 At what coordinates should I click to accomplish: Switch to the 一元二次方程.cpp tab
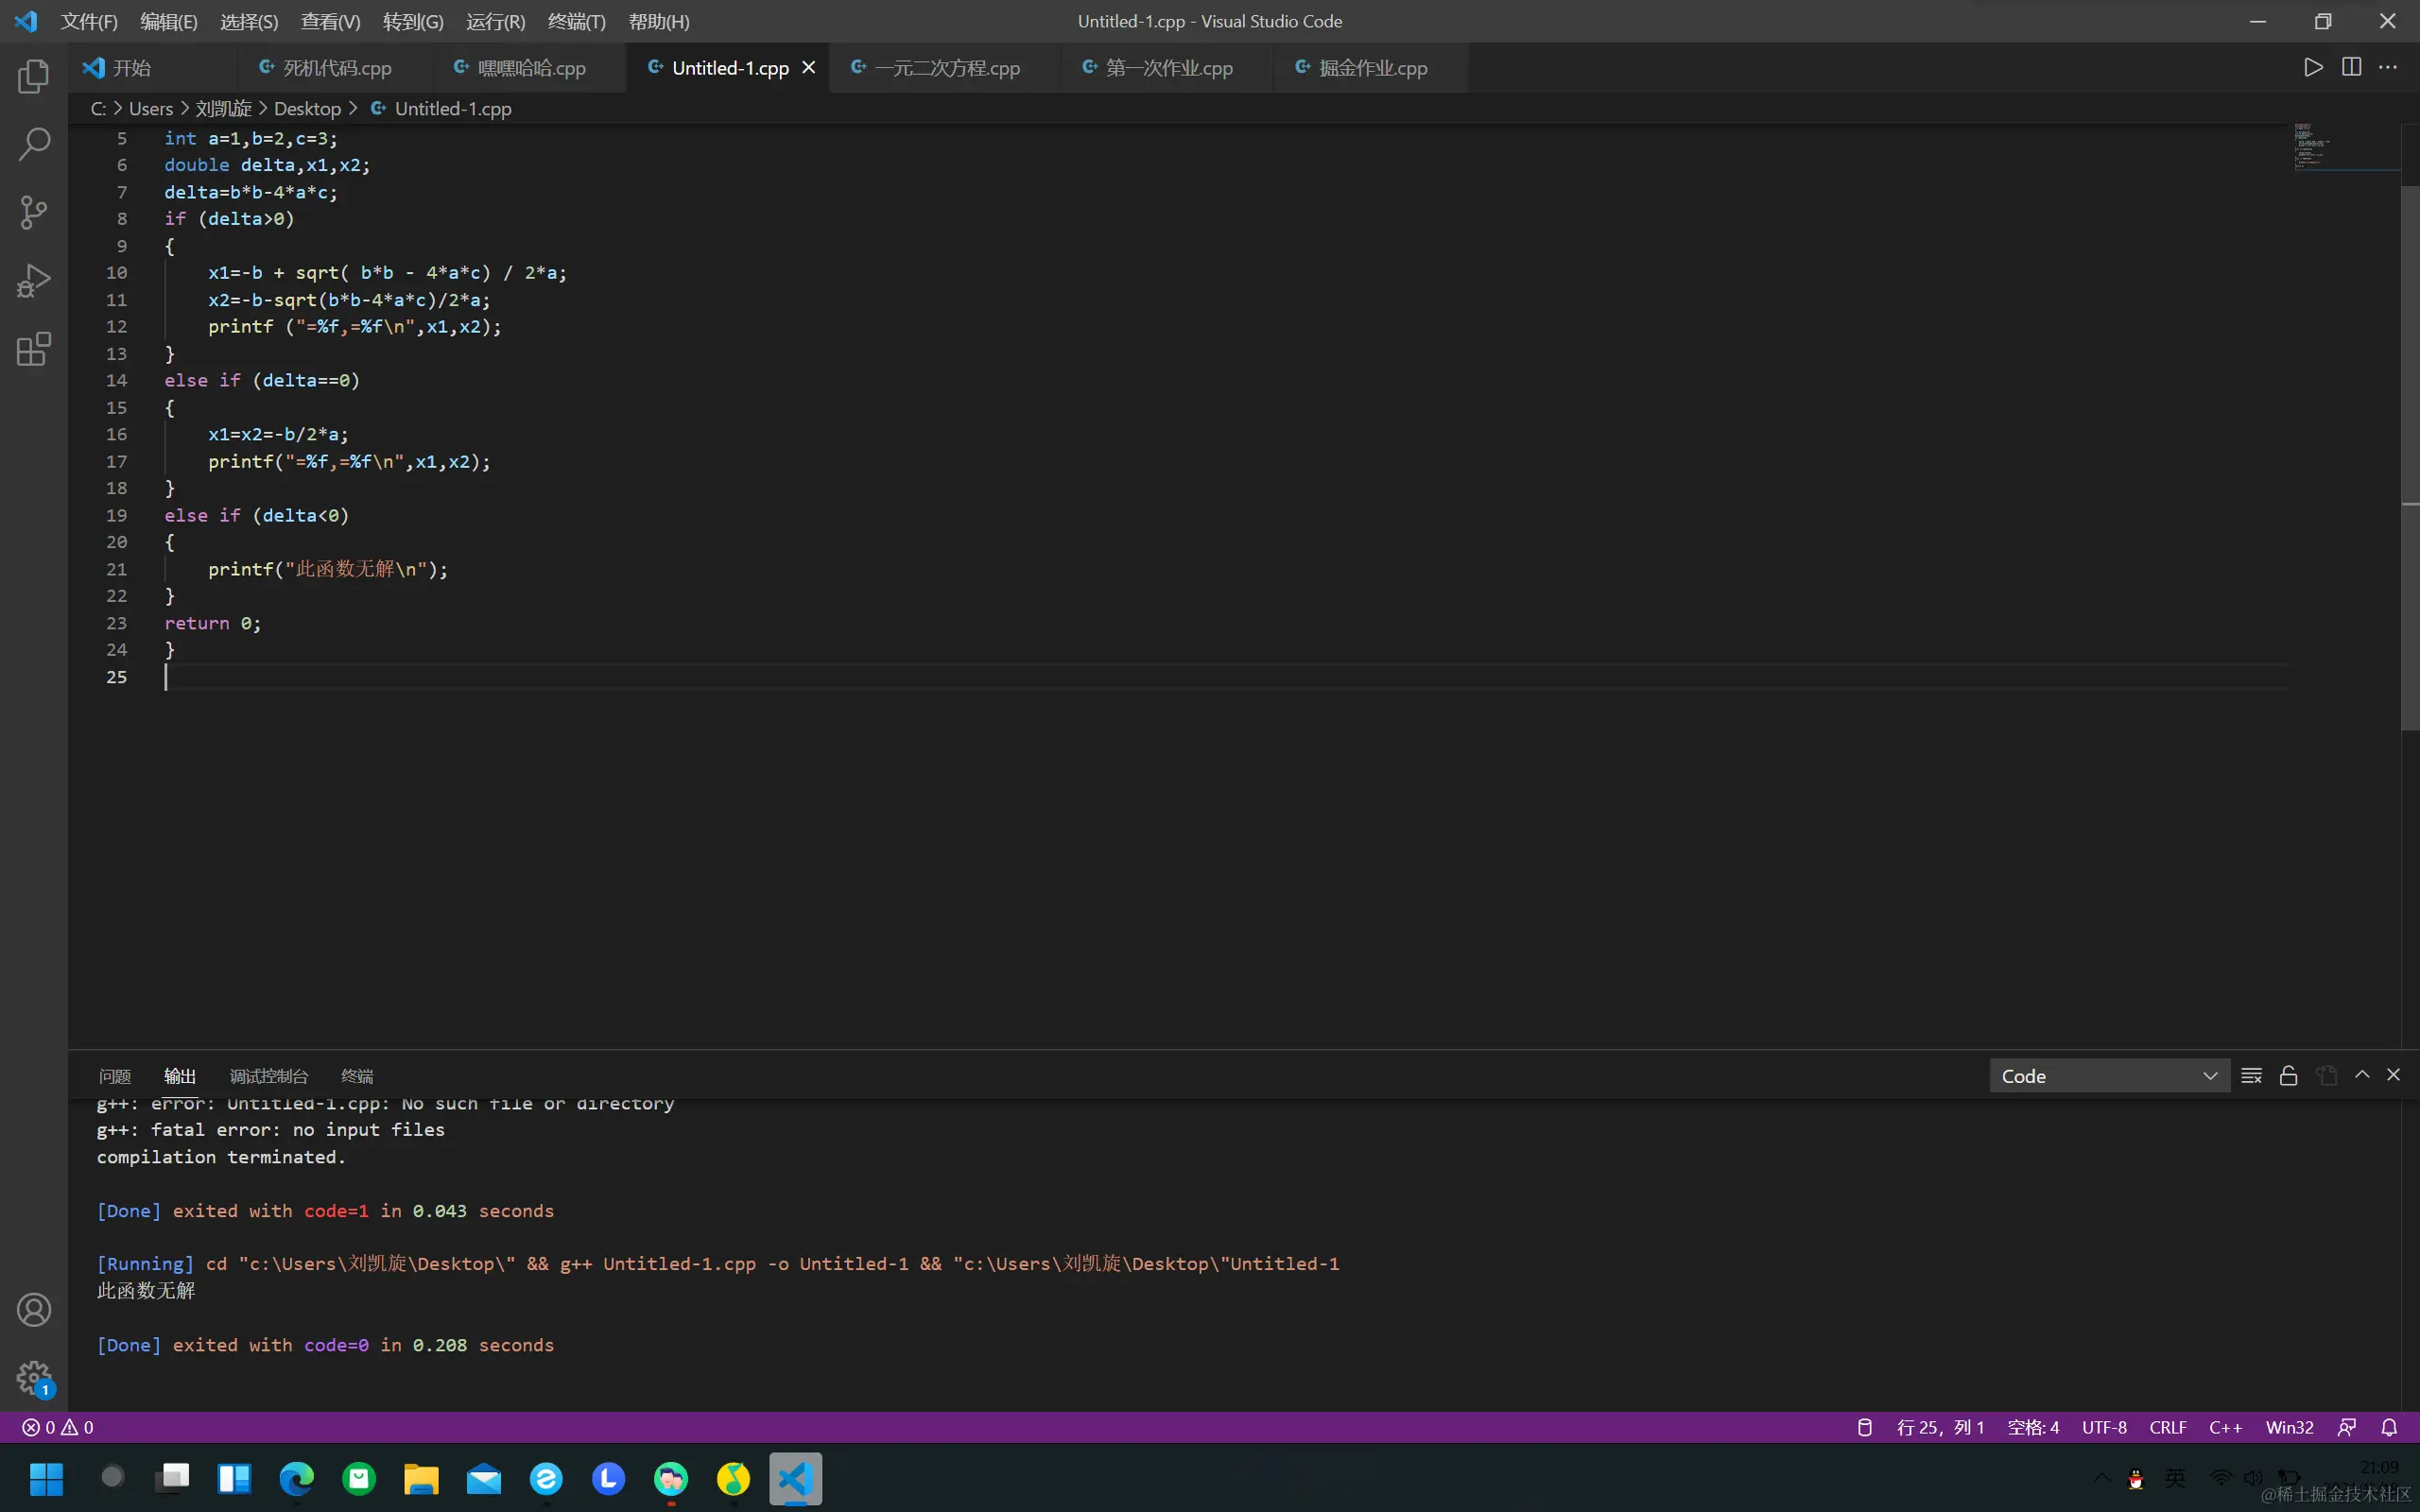(946, 68)
